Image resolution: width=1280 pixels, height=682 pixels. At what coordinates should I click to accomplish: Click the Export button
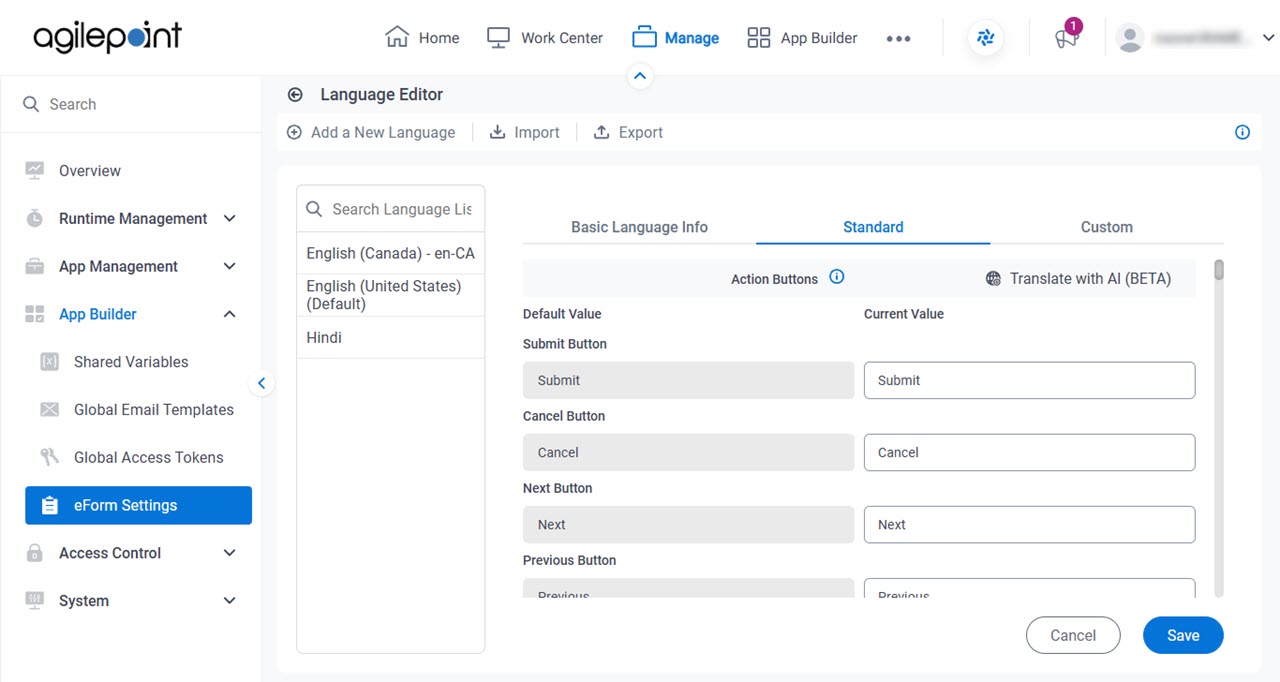click(628, 132)
